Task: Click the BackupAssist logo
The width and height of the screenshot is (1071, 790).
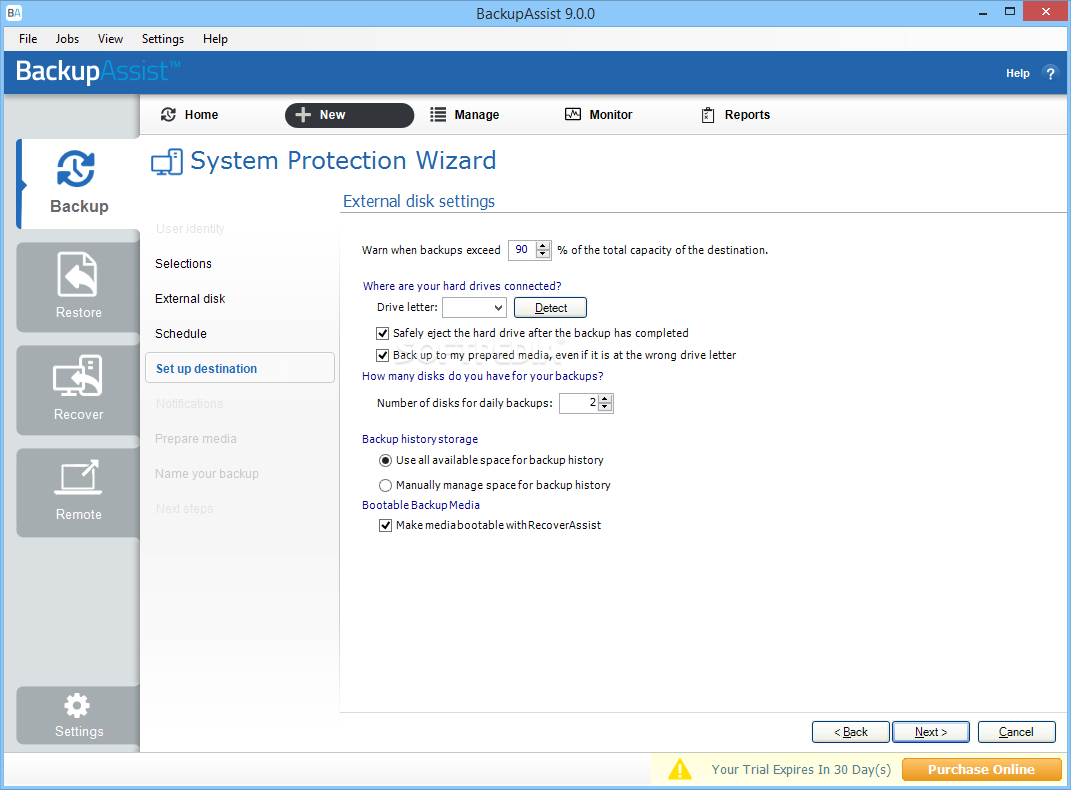Action: 98,71
